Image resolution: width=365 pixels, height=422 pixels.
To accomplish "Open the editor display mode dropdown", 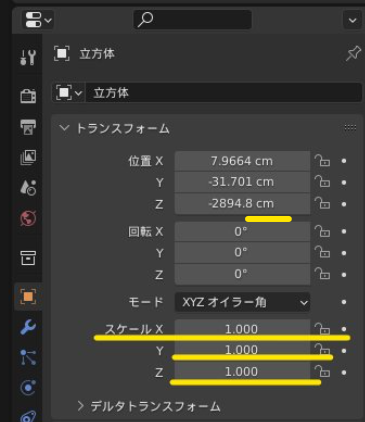I will [38, 20].
